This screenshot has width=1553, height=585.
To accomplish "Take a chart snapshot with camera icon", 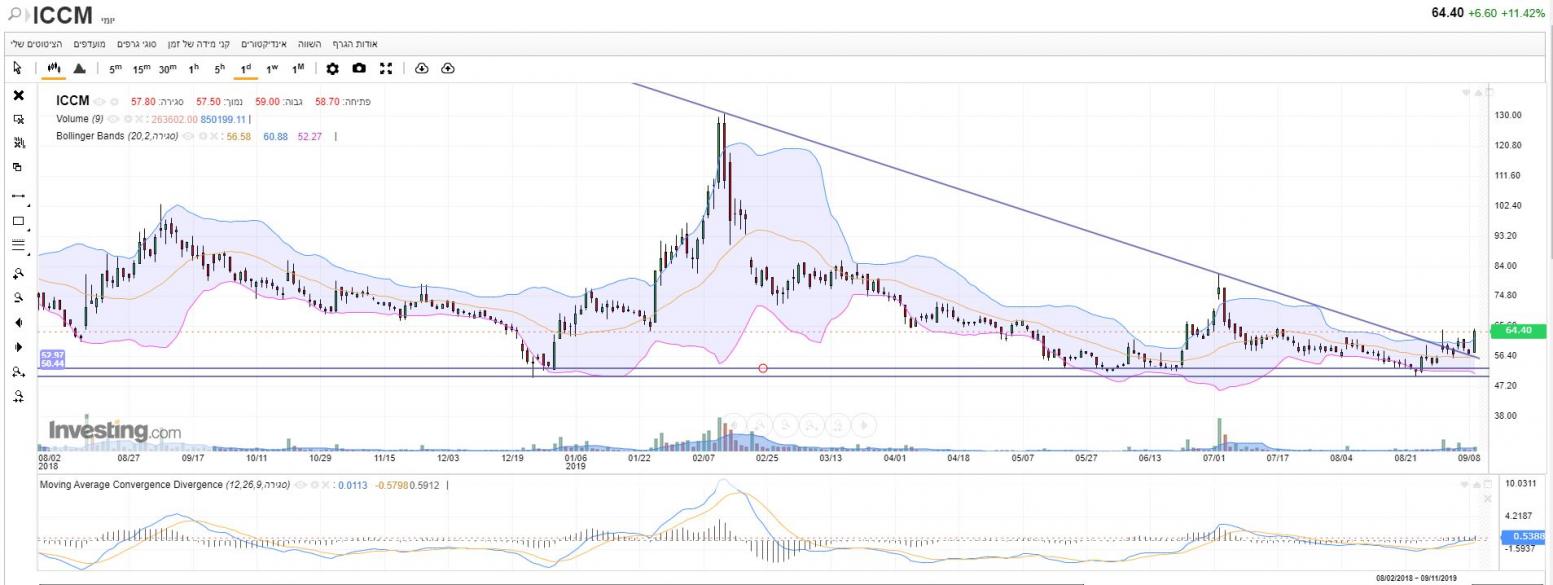I will point(359,68).
